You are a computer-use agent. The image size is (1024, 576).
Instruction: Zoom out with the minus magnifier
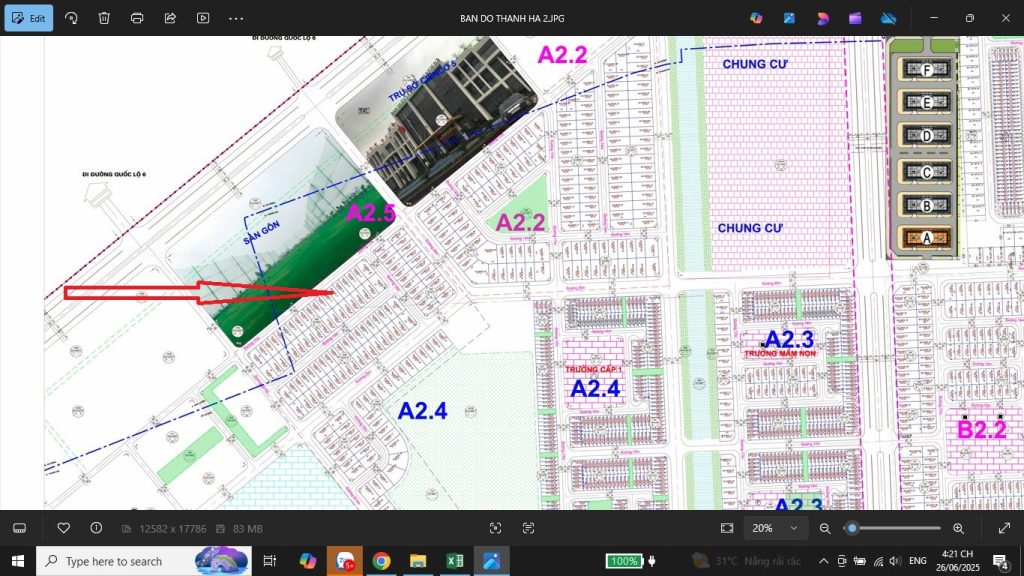[x=825, y=528]
